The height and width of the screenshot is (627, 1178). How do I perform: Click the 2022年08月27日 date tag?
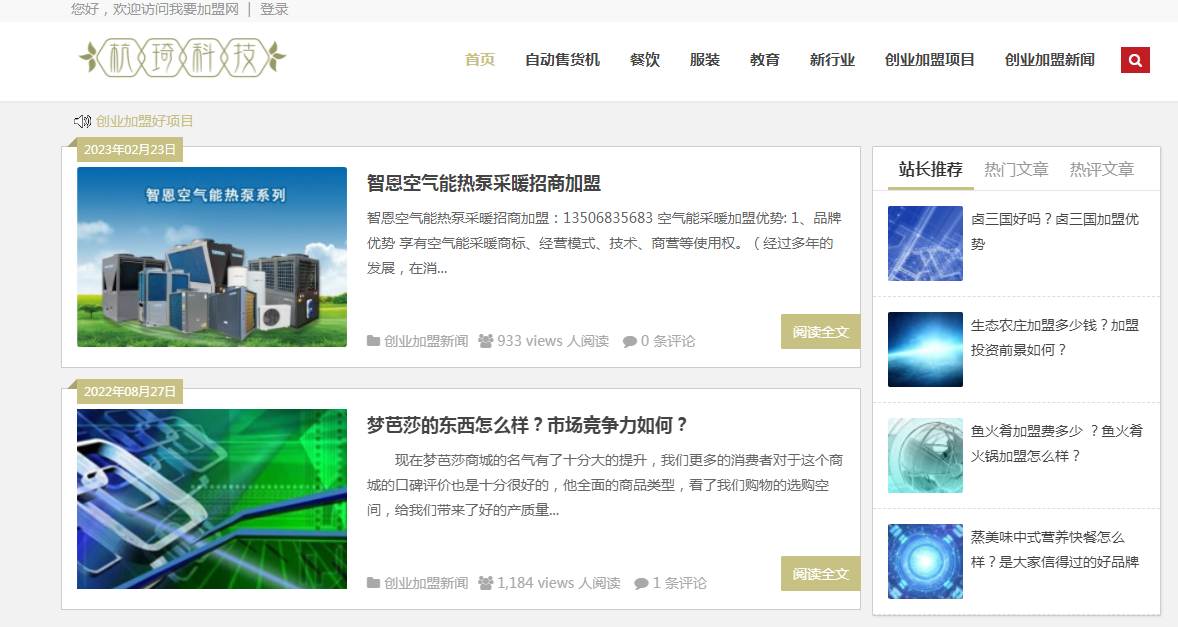[x=130, y=391]
